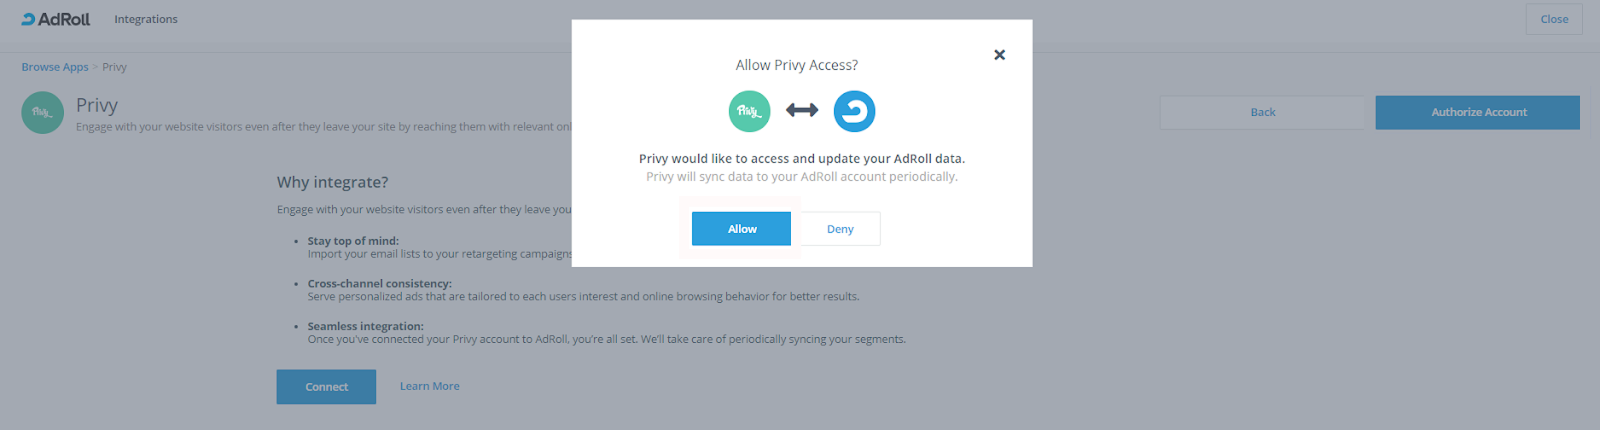Go to the Browse Apps breadcrumb
The width and height of the screenshot is (1600, 430).
tap(55, 67)
